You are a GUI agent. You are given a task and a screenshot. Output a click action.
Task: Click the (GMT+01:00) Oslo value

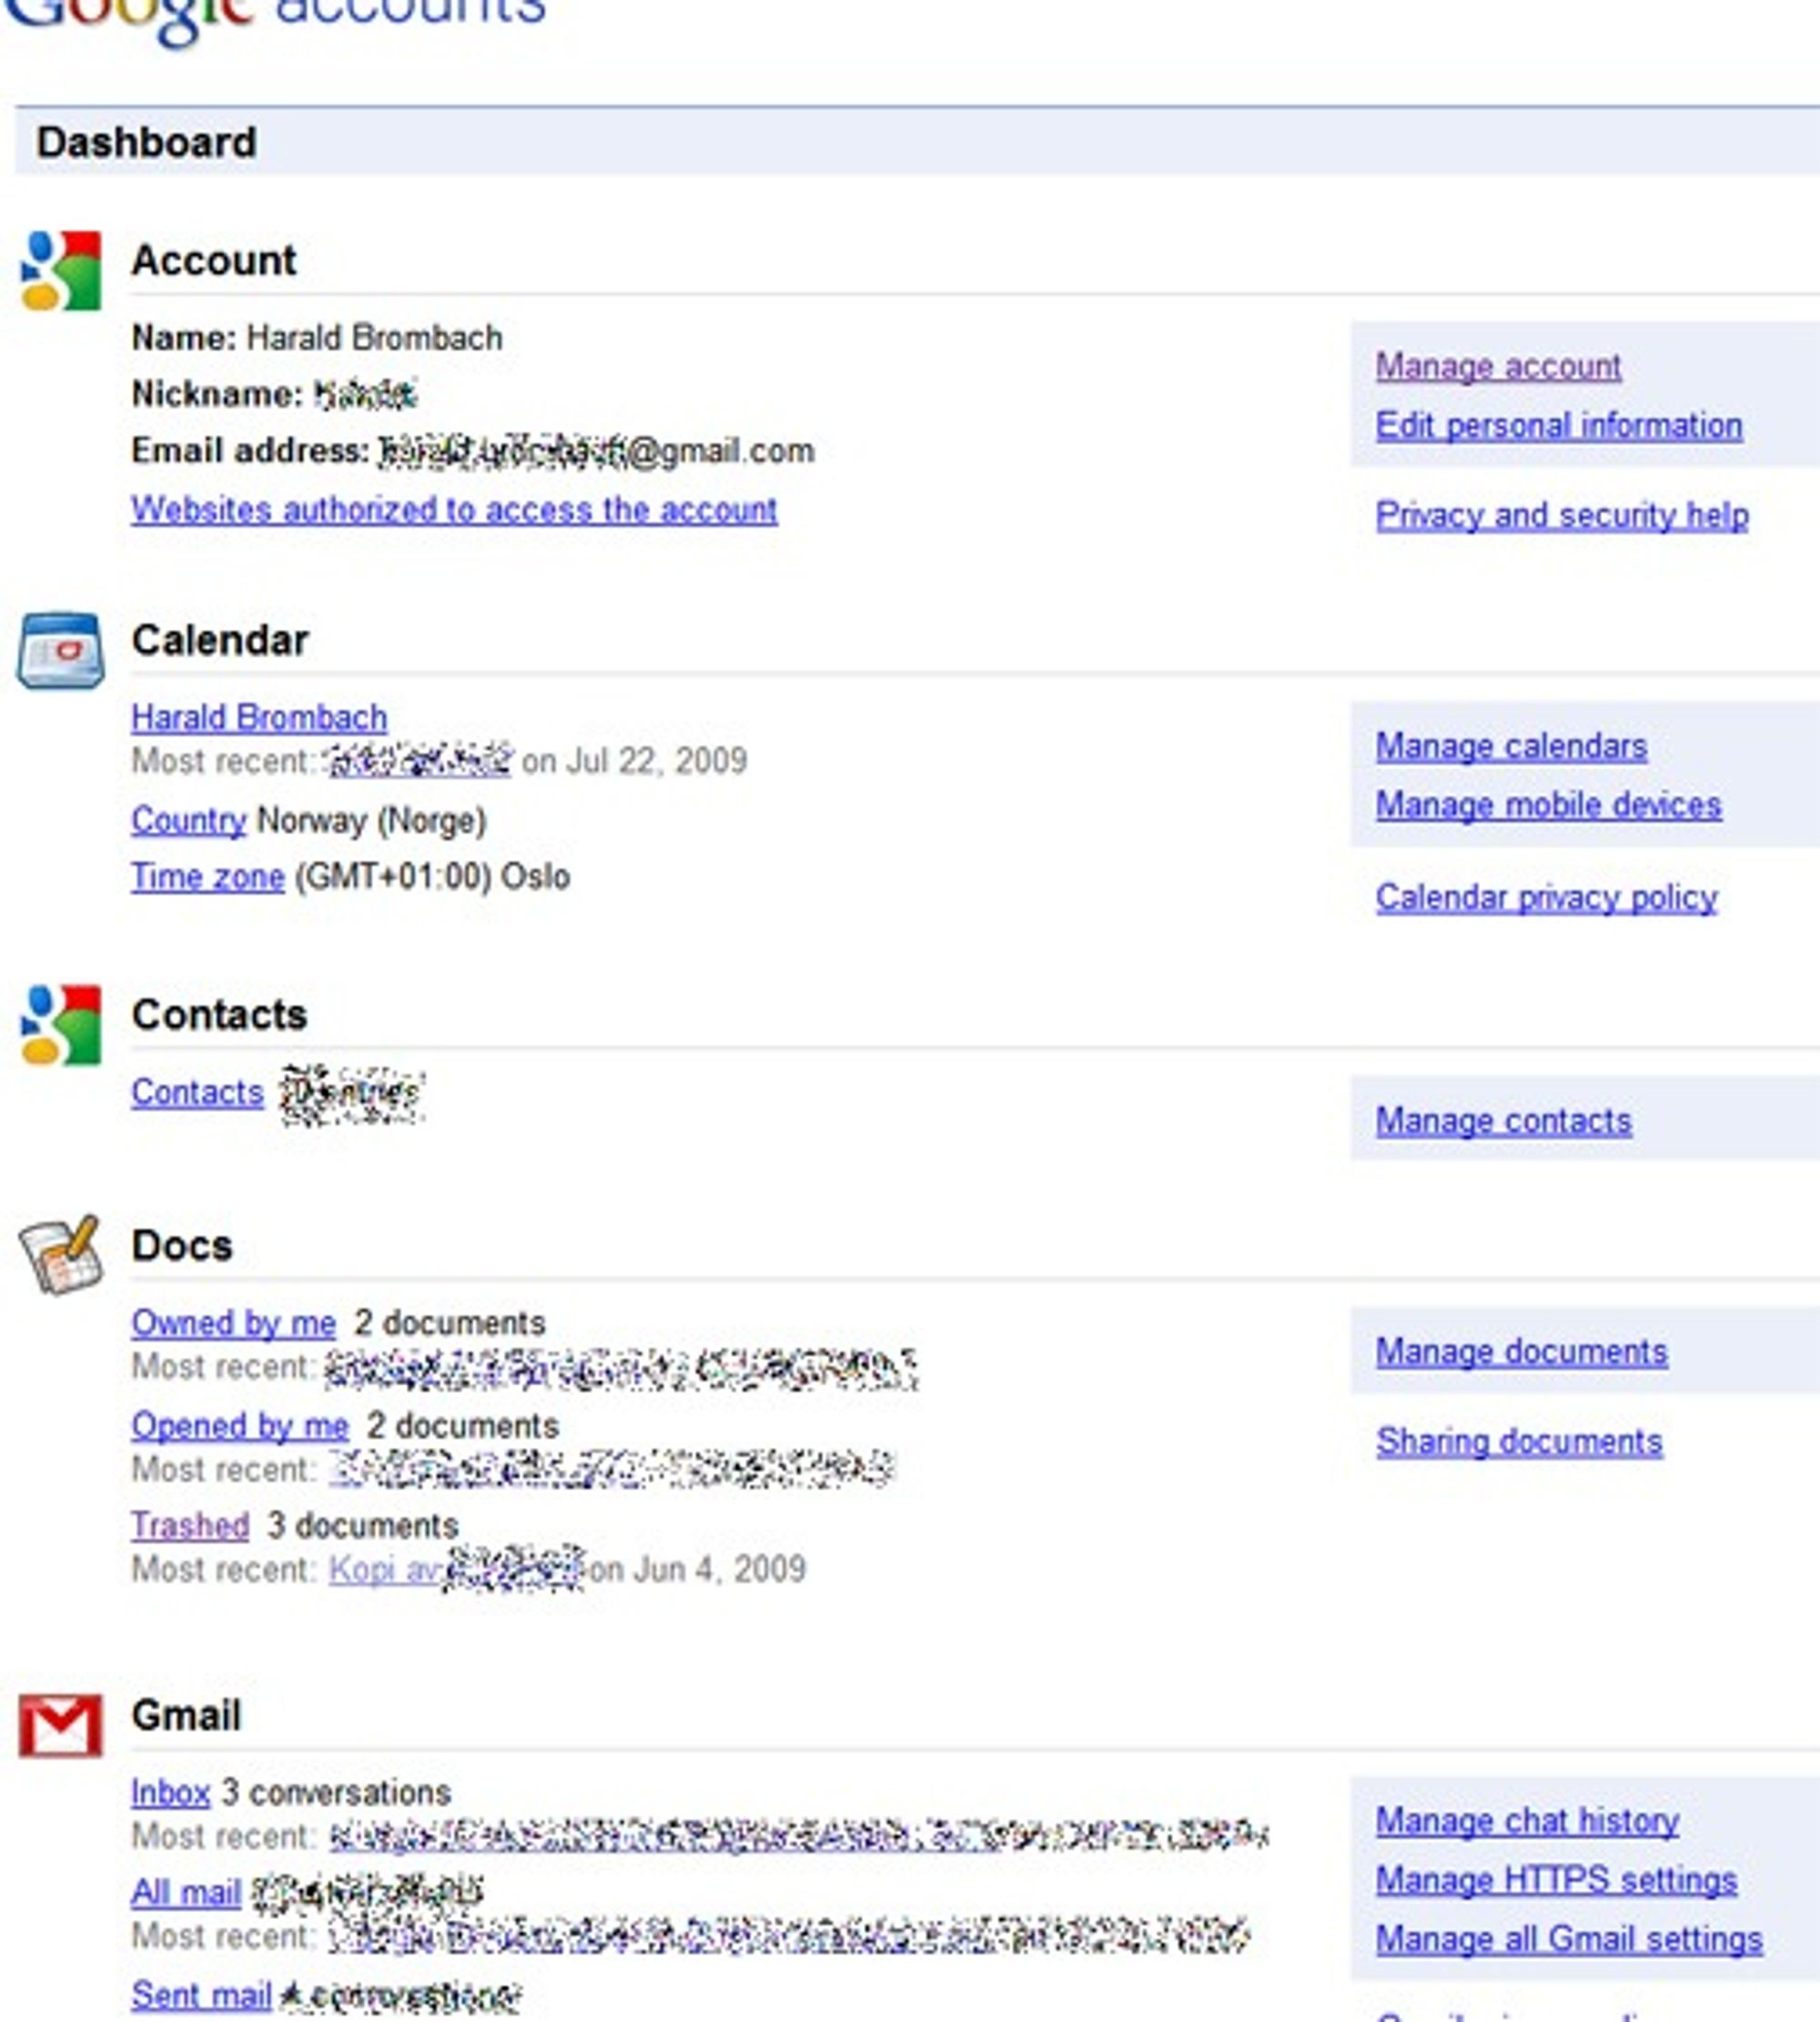coord(432,877)
